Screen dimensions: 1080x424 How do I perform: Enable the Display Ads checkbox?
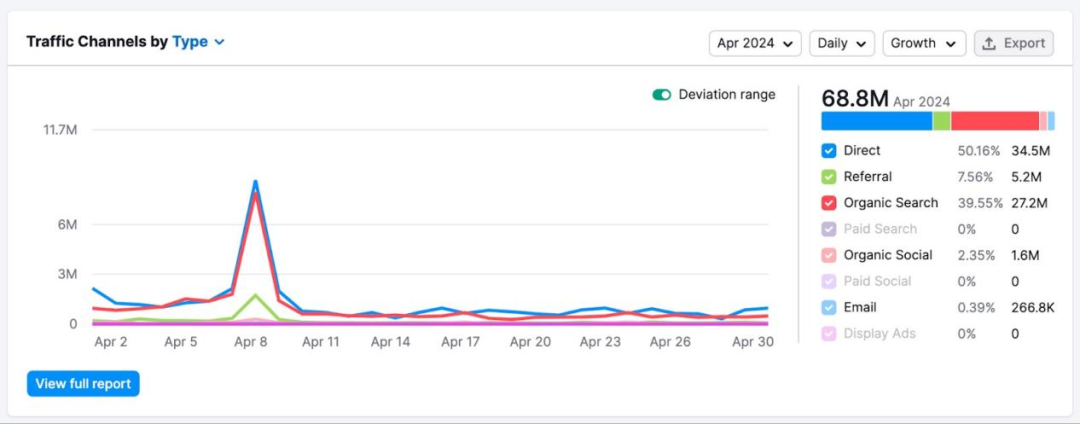pos(828,334)
